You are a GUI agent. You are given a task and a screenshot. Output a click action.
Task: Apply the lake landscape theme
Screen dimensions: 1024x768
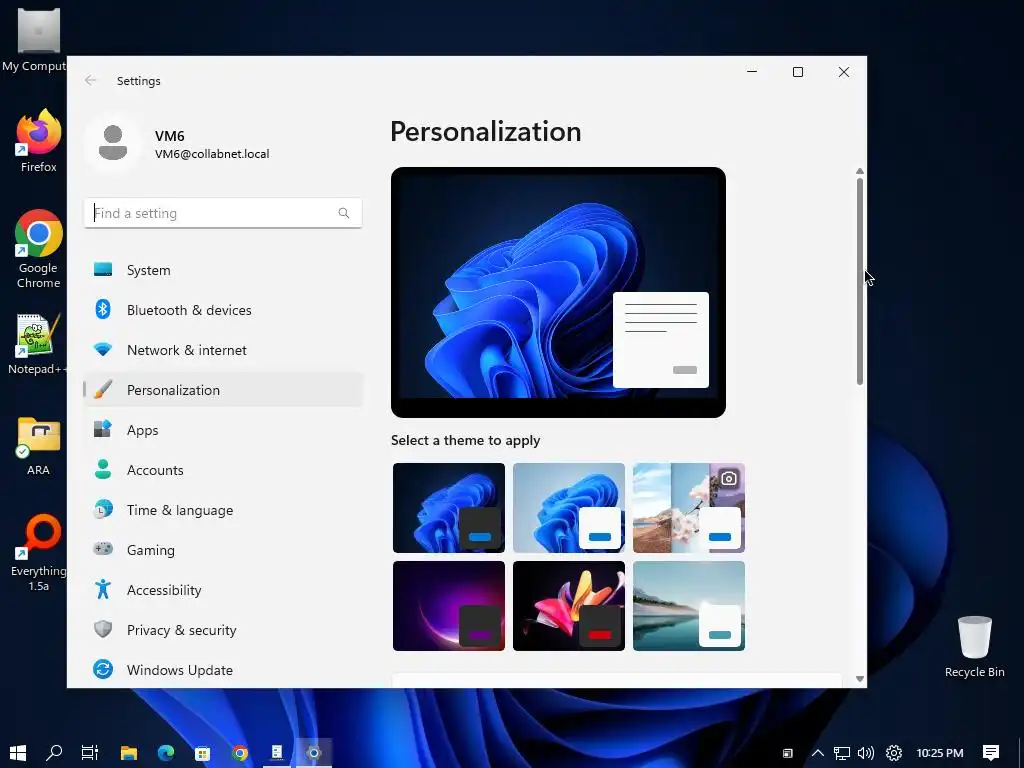689,605
